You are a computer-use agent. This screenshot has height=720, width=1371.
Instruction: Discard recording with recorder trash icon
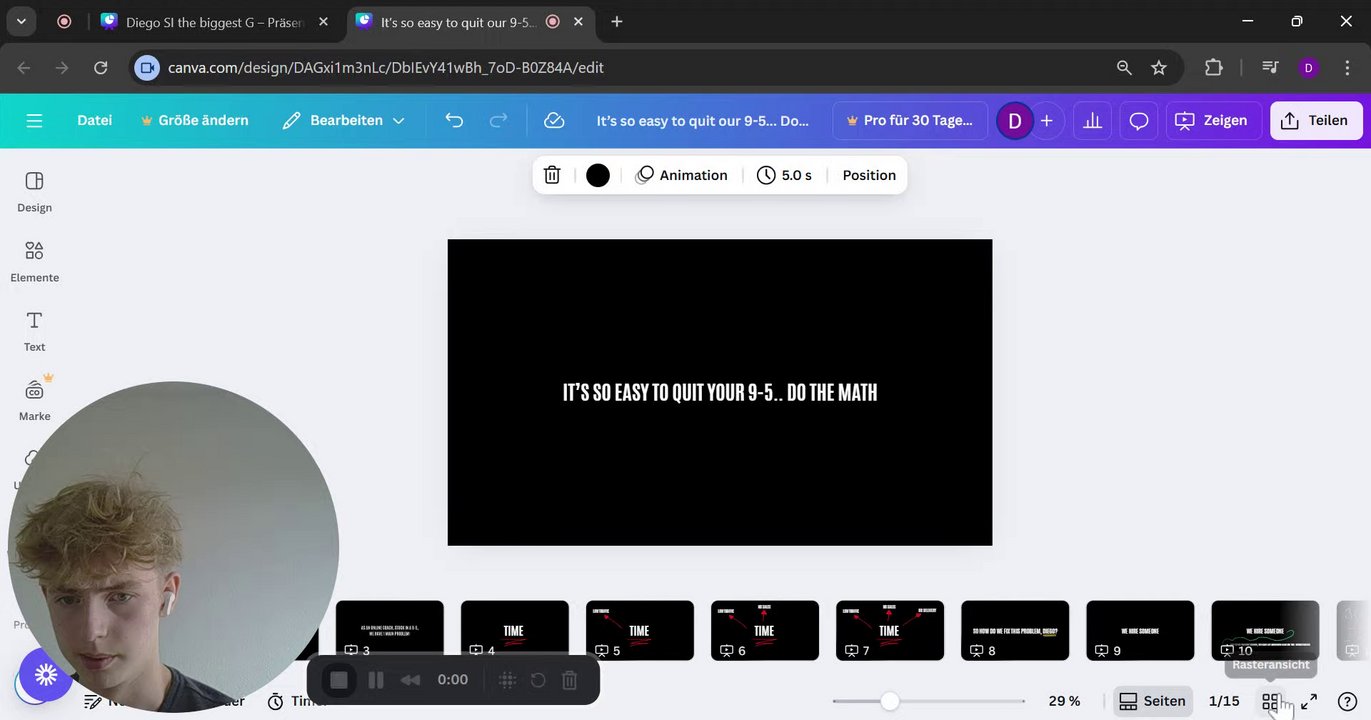pos(569,680)
